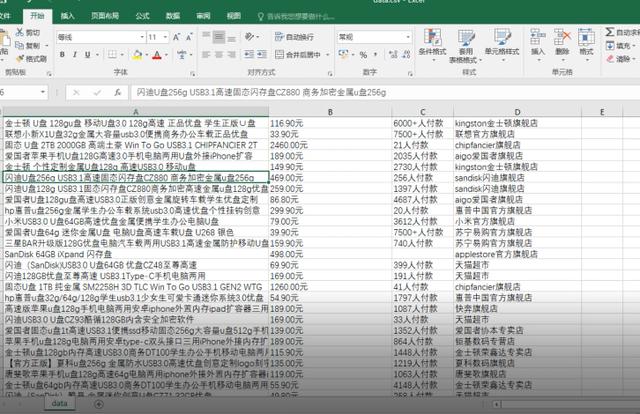Apply accounting currency format
The image size is (640, 414).
(x=343, y=55)
